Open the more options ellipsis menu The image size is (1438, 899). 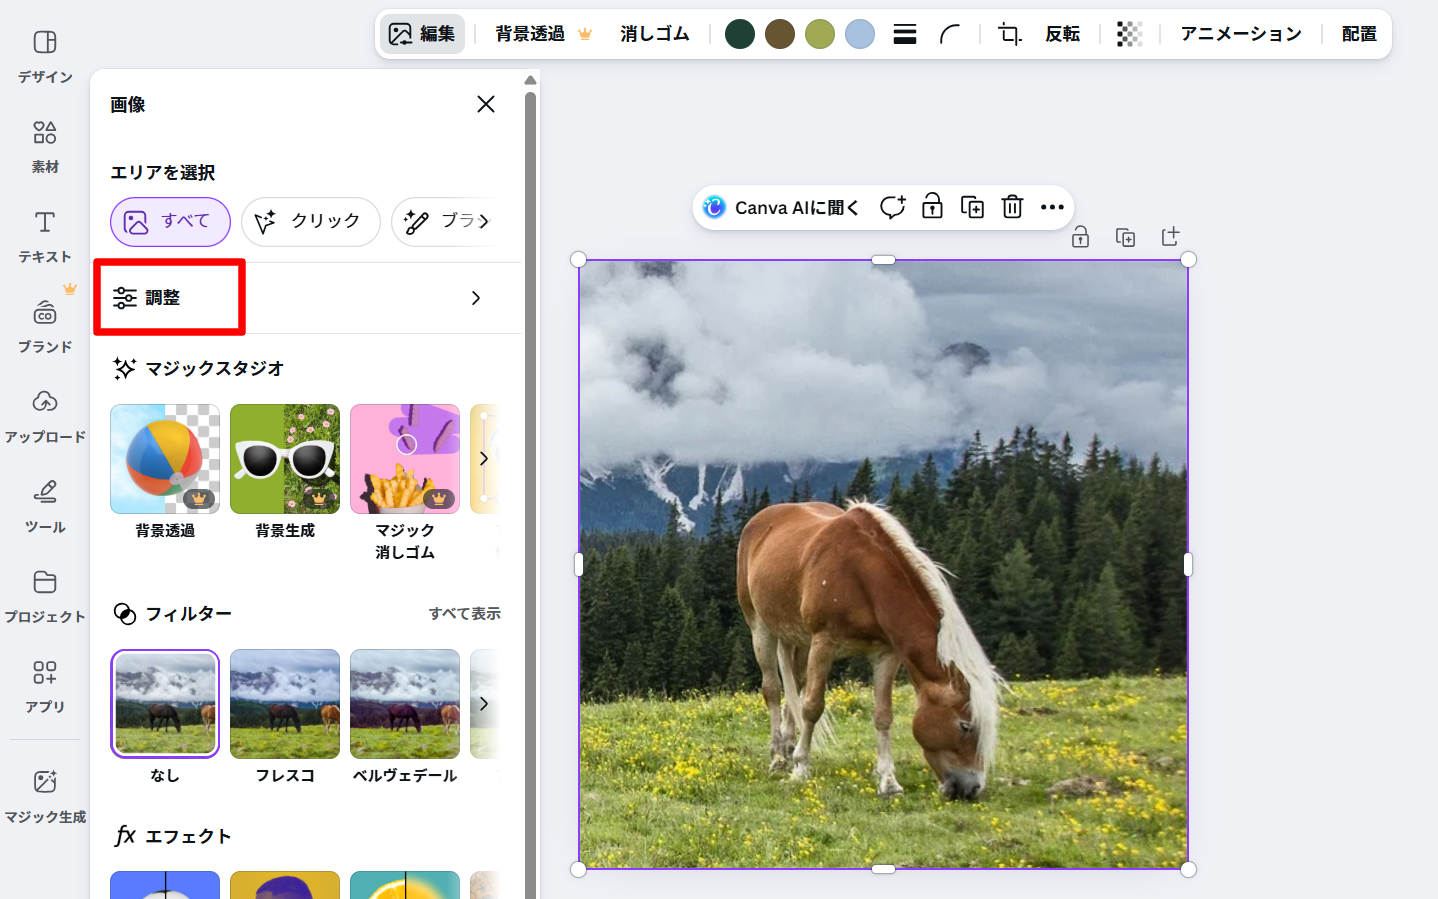pyautogui.click(x=1052, y=207)
